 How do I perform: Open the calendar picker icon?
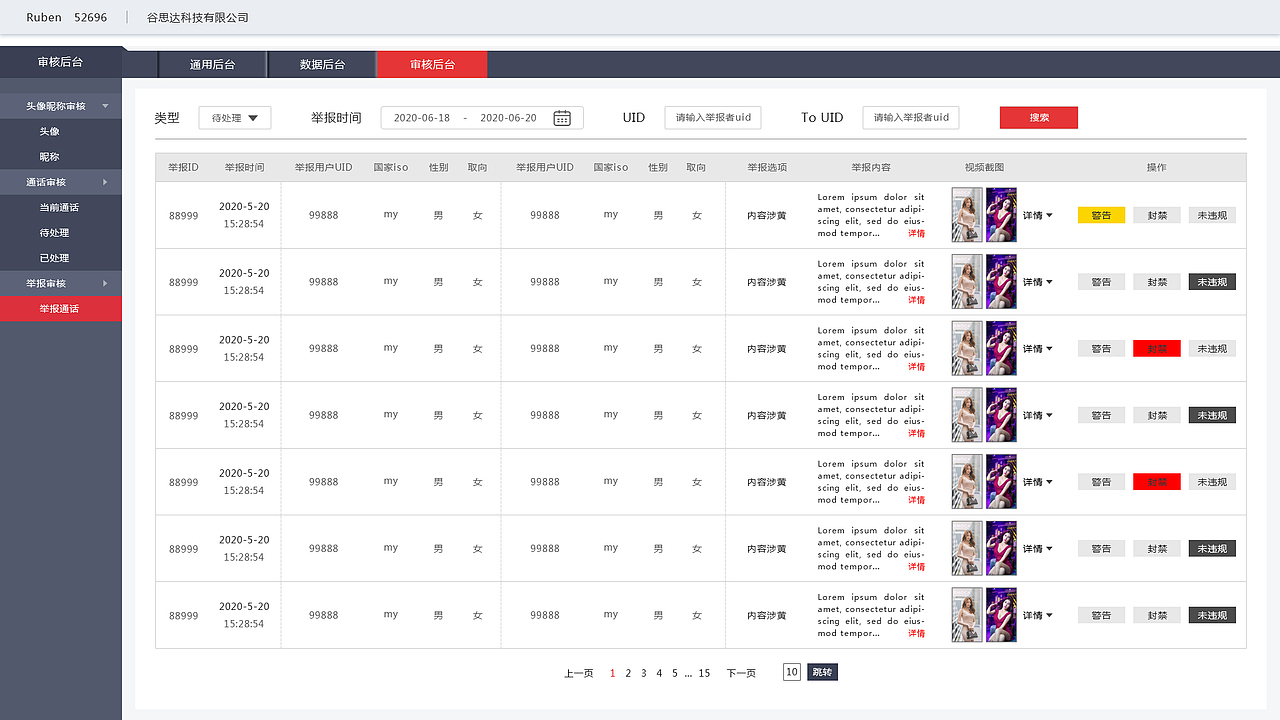pos(562,118)
